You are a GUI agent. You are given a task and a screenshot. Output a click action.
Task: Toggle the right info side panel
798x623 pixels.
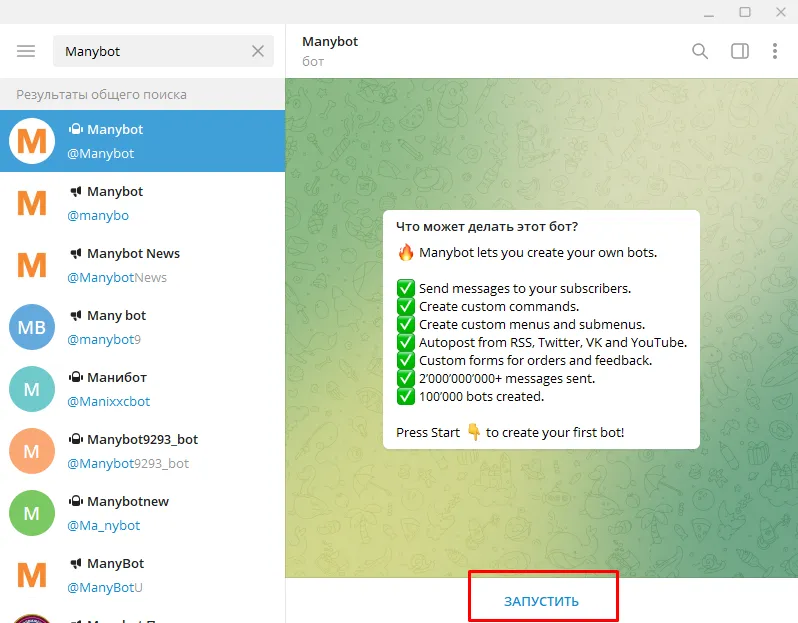pyautogui.click(x=739, y=51)
